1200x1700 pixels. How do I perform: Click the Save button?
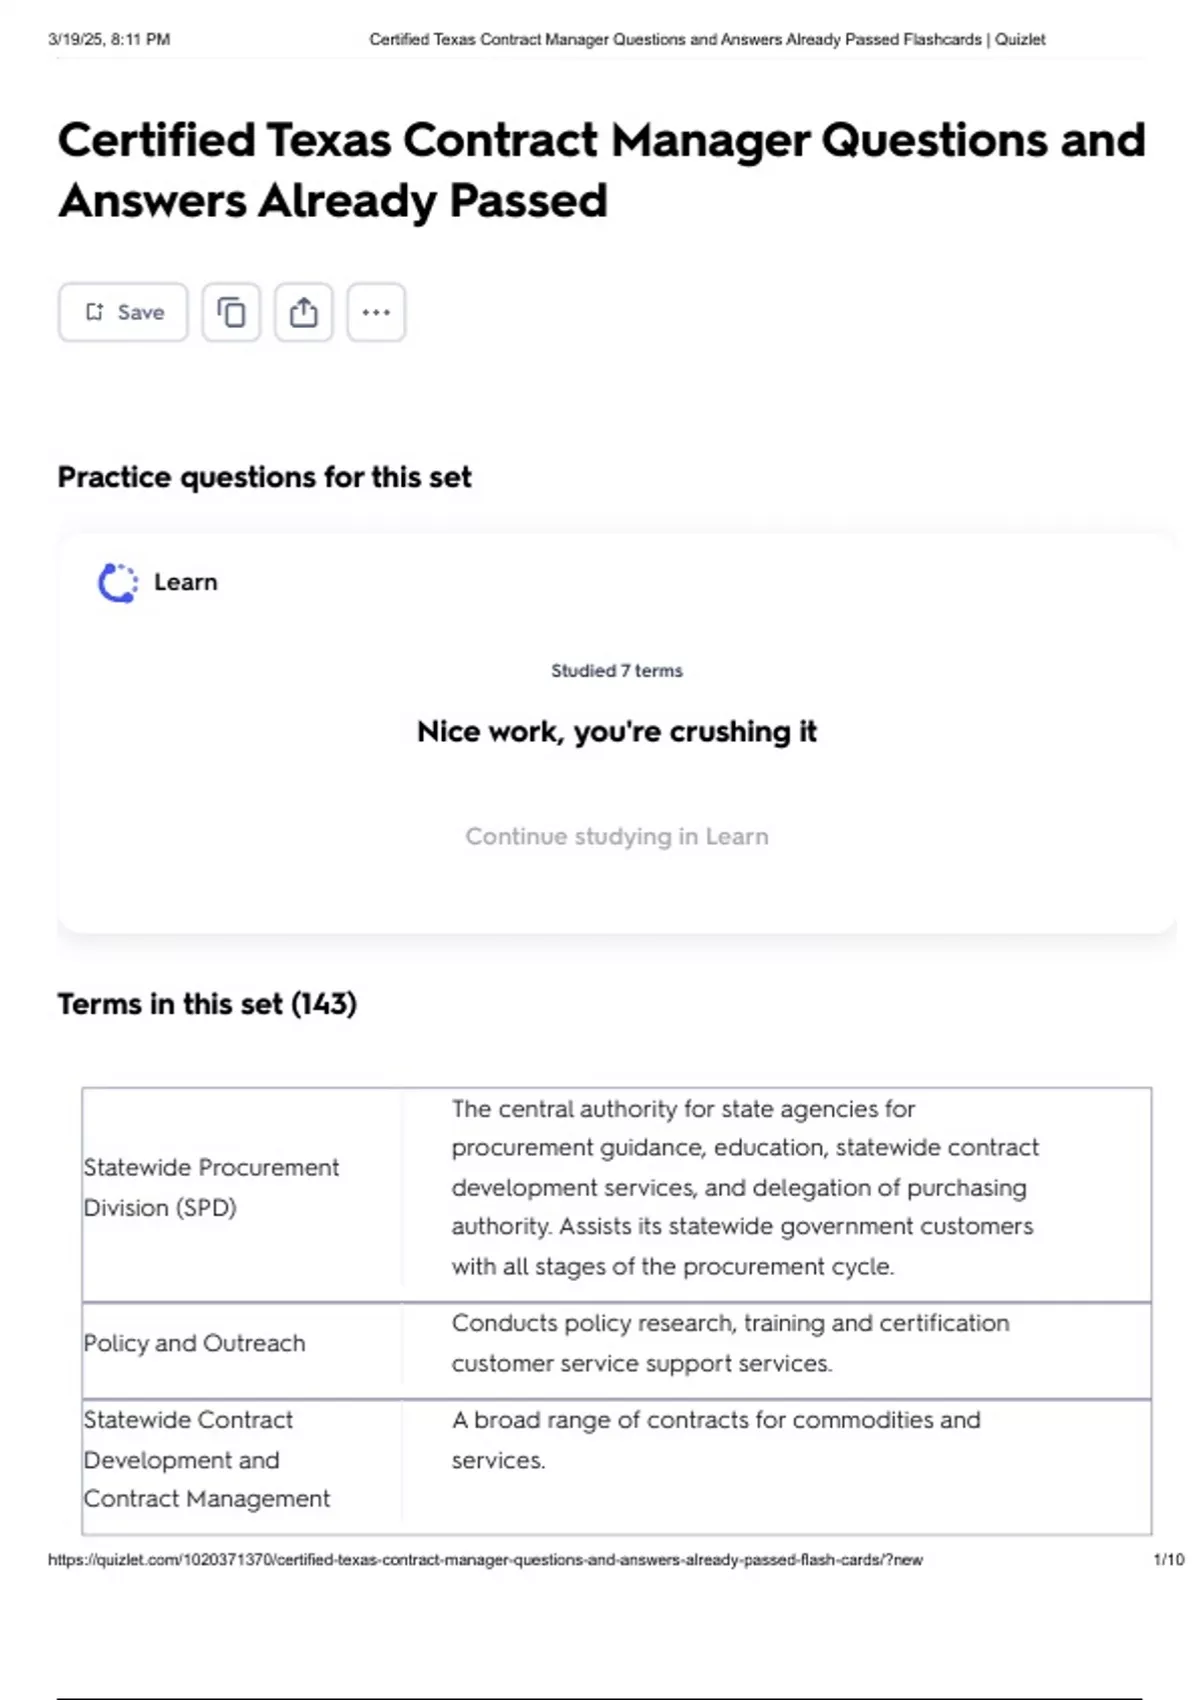point(123,312)
